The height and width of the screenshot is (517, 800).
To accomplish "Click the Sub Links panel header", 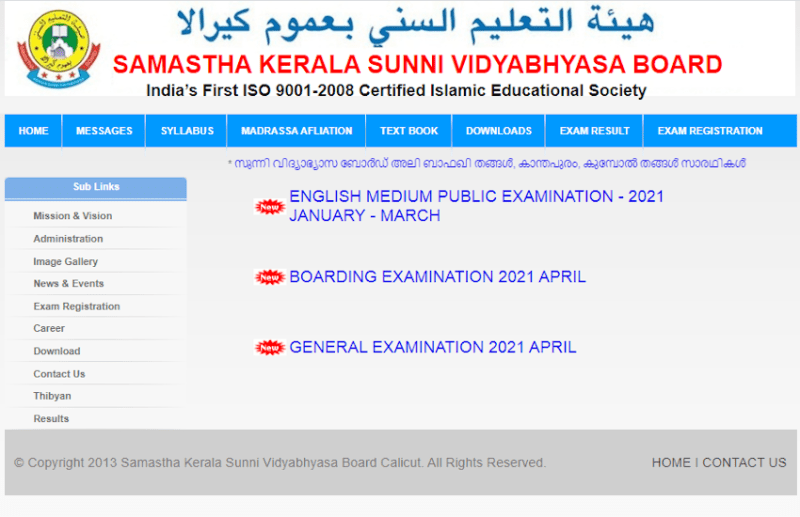I will point(96,187).
